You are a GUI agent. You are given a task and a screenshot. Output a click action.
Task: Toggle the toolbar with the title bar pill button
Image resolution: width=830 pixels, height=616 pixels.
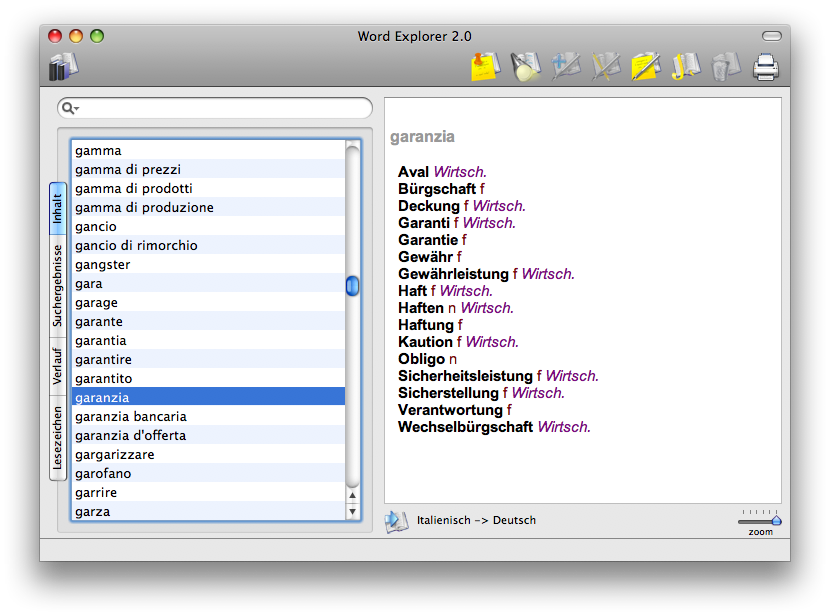click(x=771, y=36)
